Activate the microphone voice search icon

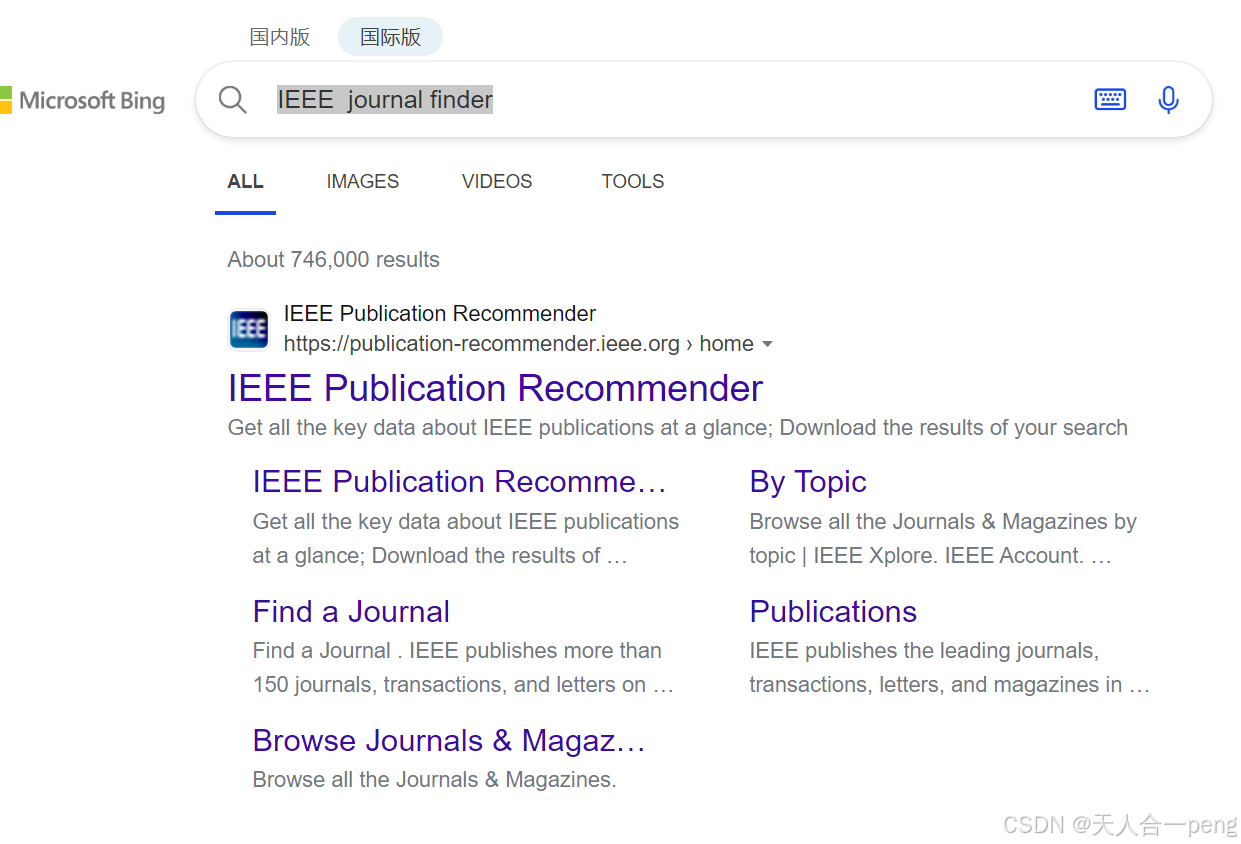[1168, 99]
